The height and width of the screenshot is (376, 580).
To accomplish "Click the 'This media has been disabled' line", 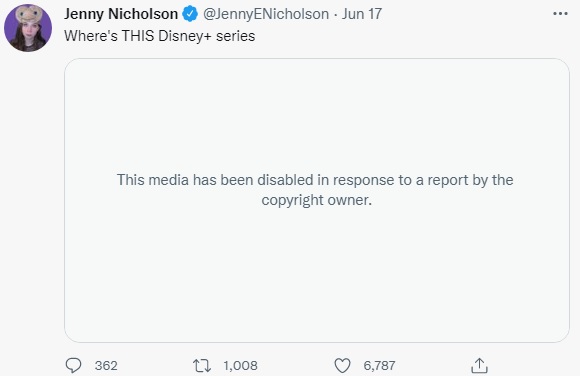I will [315, 180].
